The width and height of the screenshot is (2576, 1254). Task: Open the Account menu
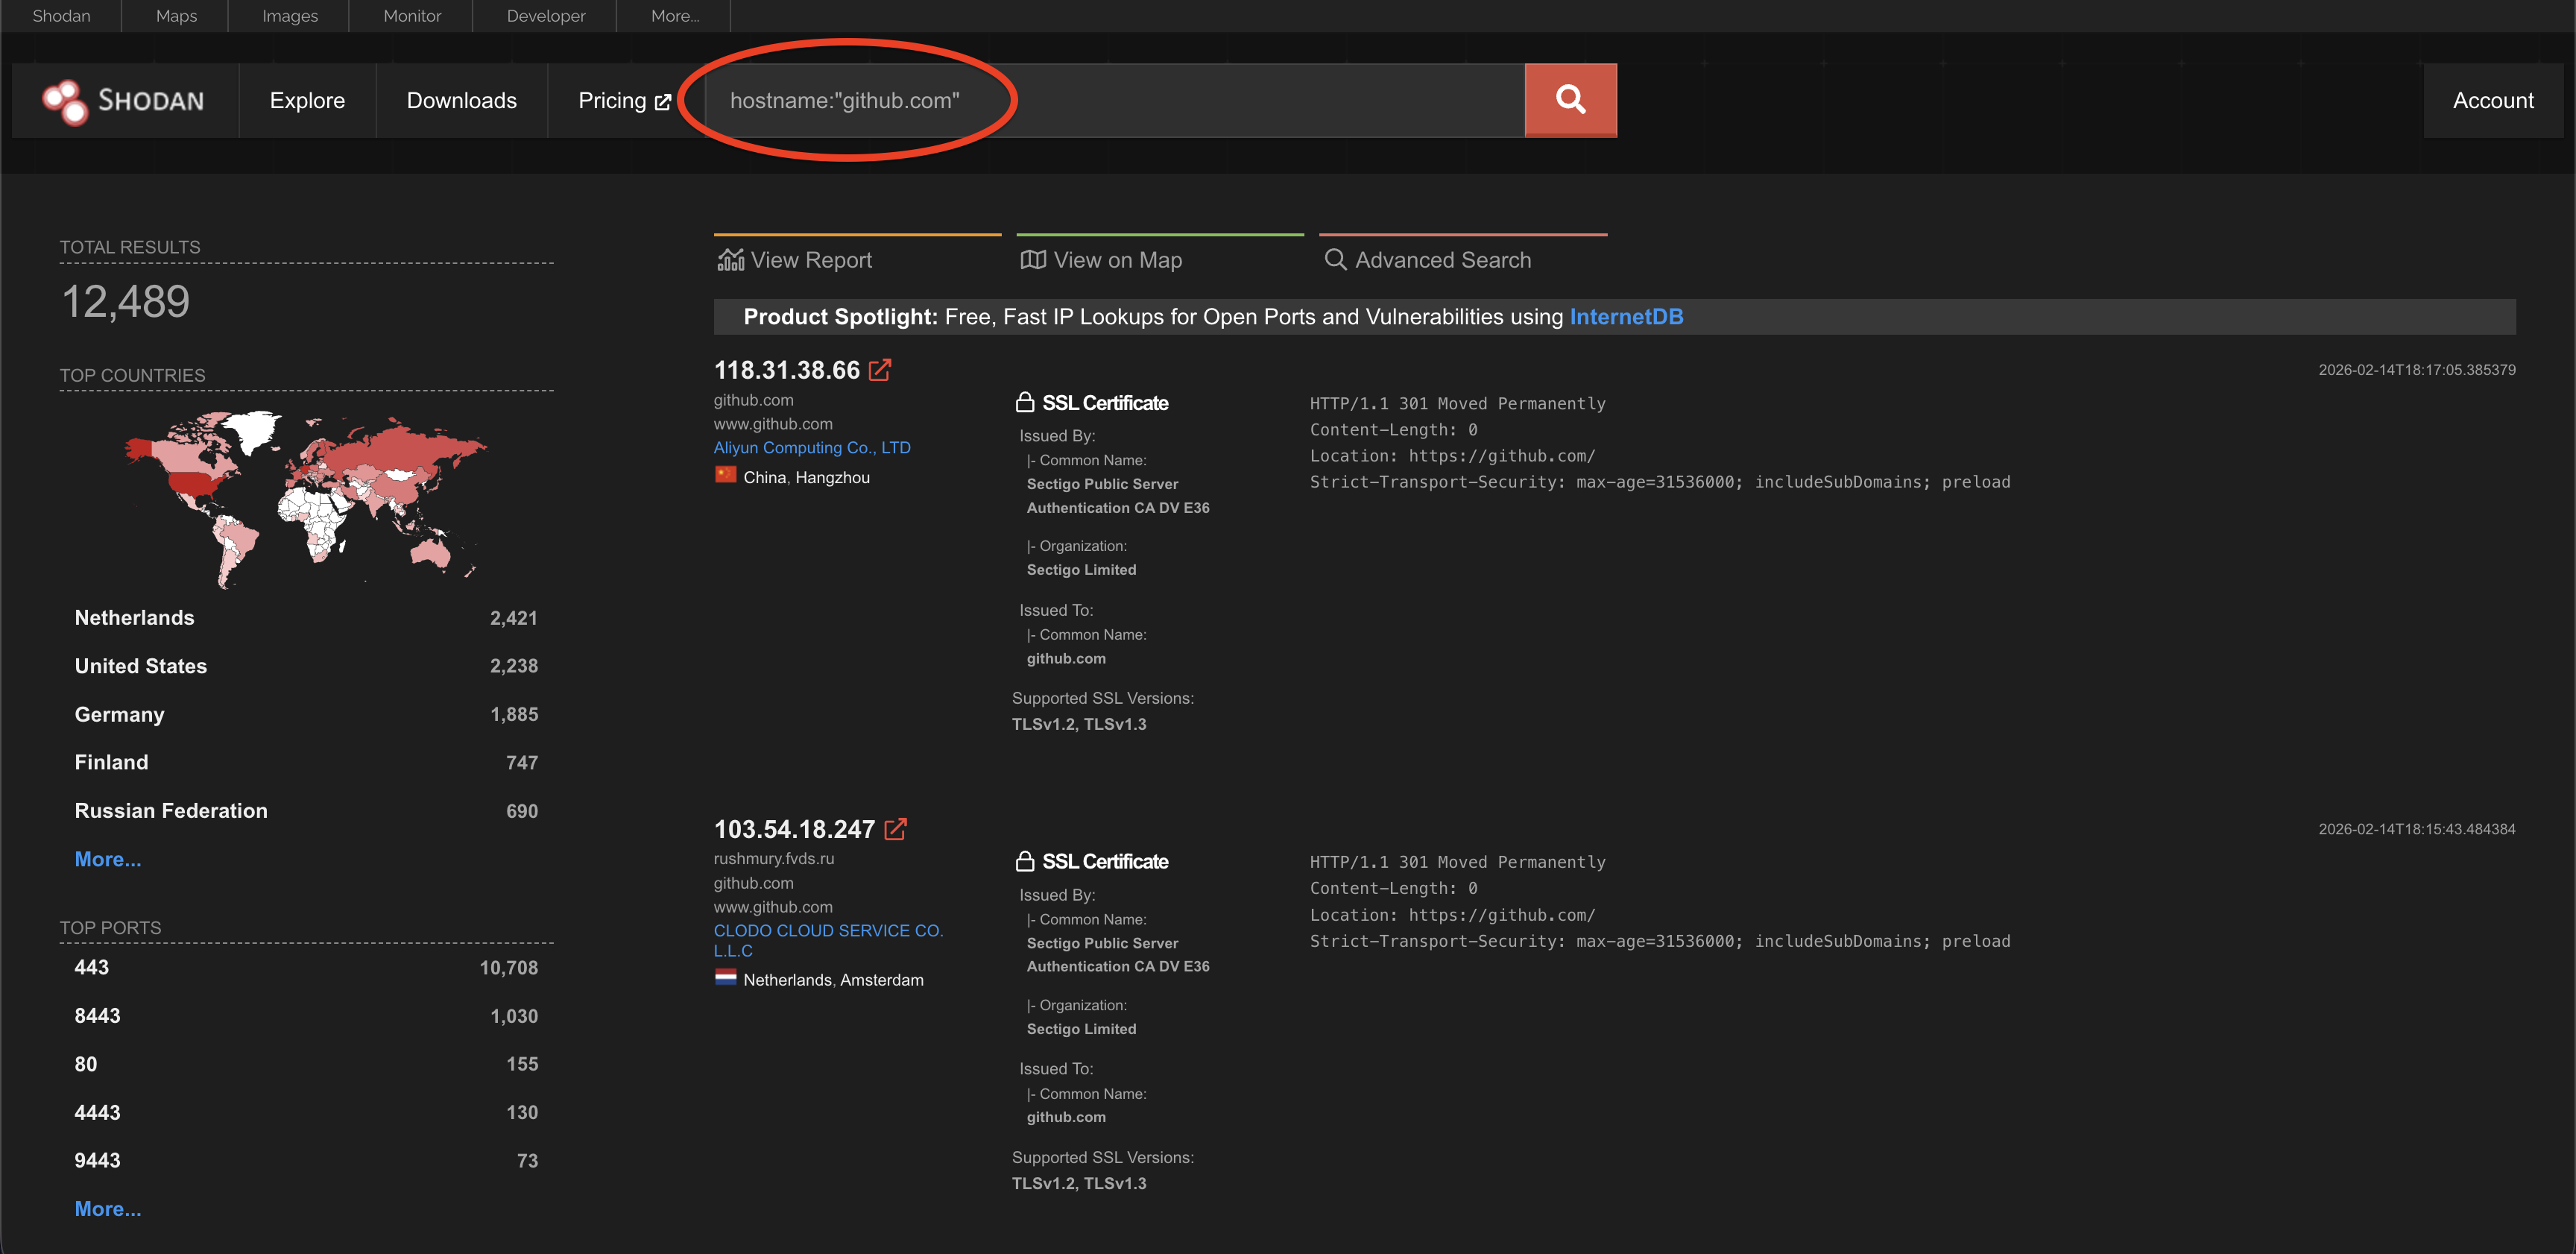click(2492, 100)
